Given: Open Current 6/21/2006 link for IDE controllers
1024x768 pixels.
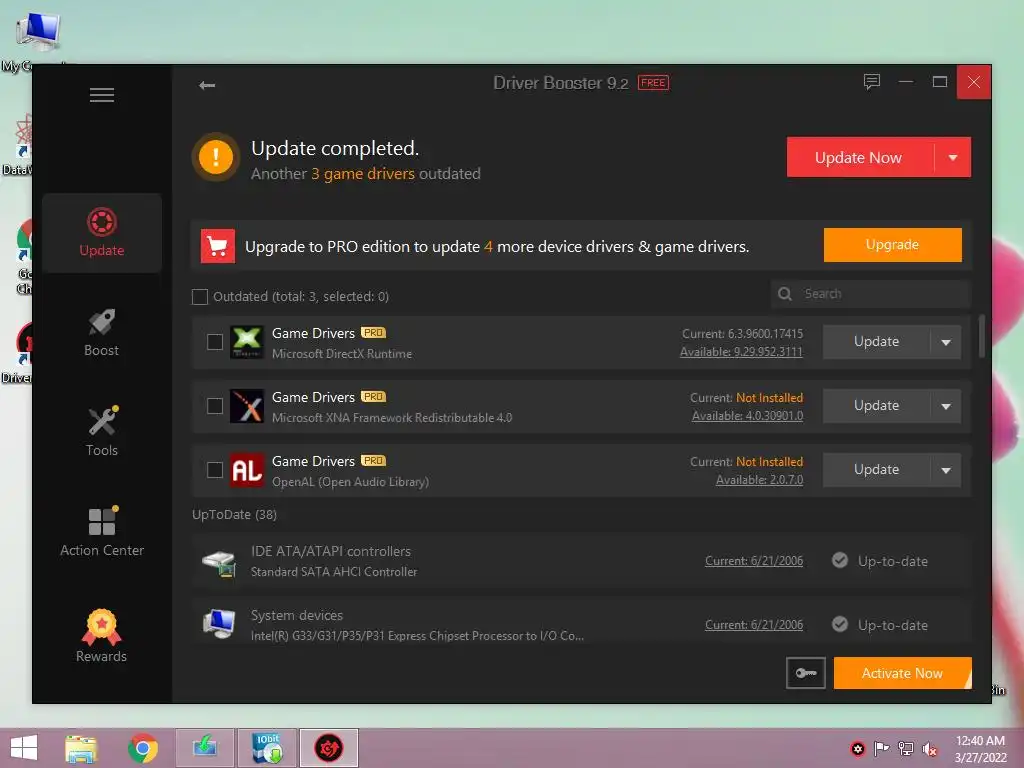Looking at the screenshot, I should click(x=754, y=561).
